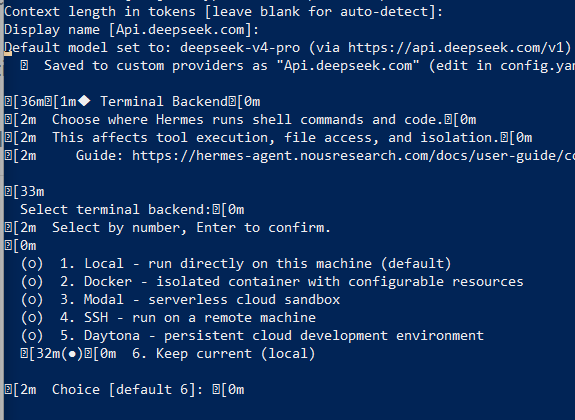Image resolution: width=575 pixels, height=420 pixels.
Task: Click the option text Keep current (local)
Action: (x=224, y=354)
